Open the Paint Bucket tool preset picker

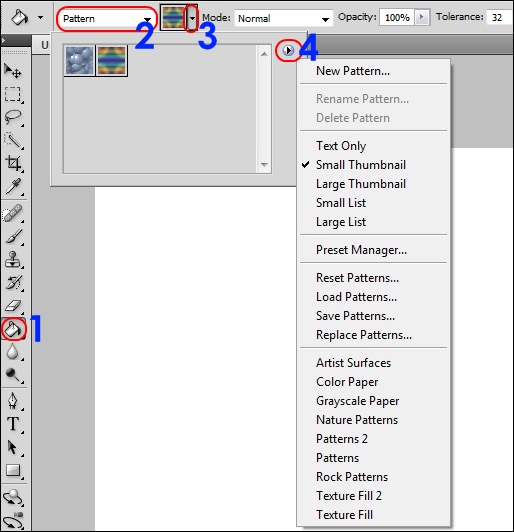pos(41,17)
